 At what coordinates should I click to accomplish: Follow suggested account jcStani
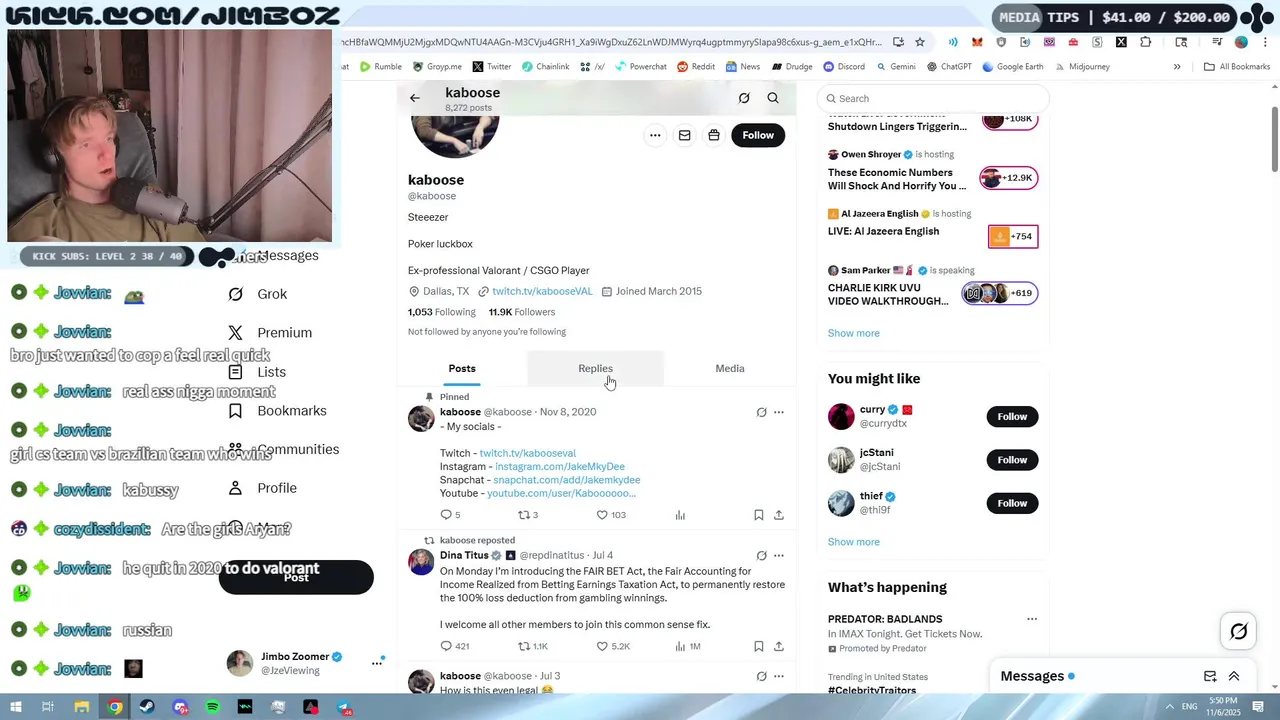1012,460
